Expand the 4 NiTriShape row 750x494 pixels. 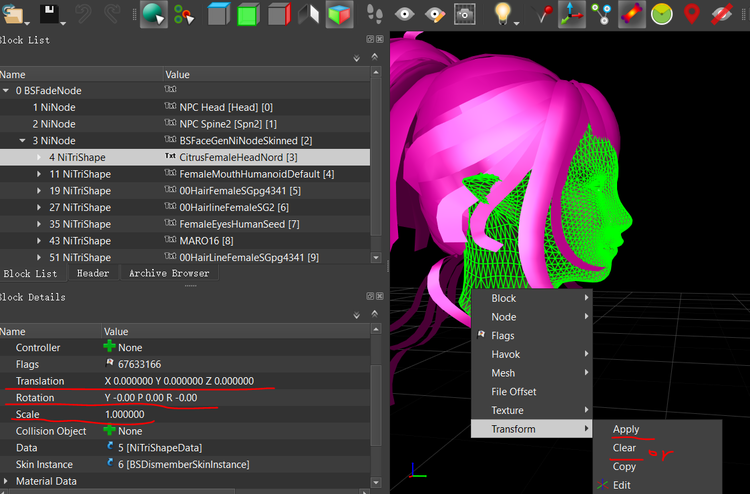[39, 157]
